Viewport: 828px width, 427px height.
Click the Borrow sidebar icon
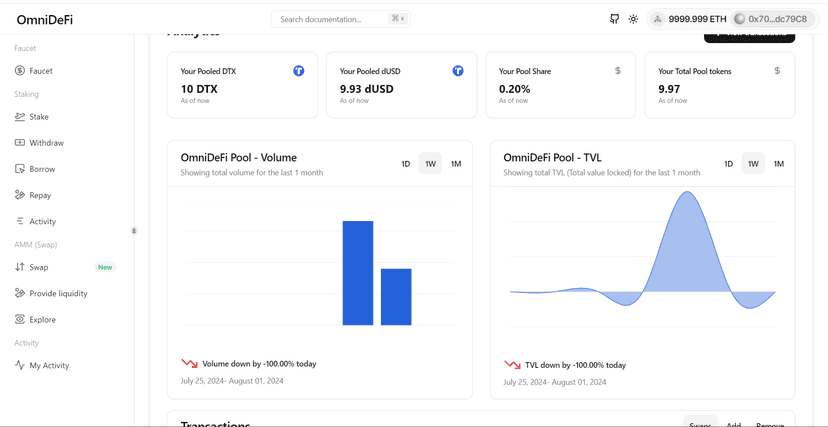20,169
